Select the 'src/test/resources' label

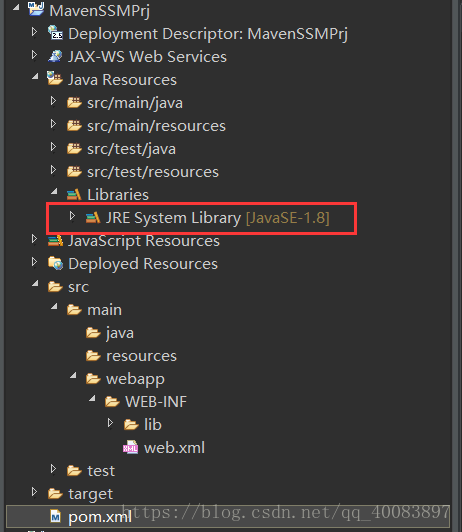click(153, 172)
